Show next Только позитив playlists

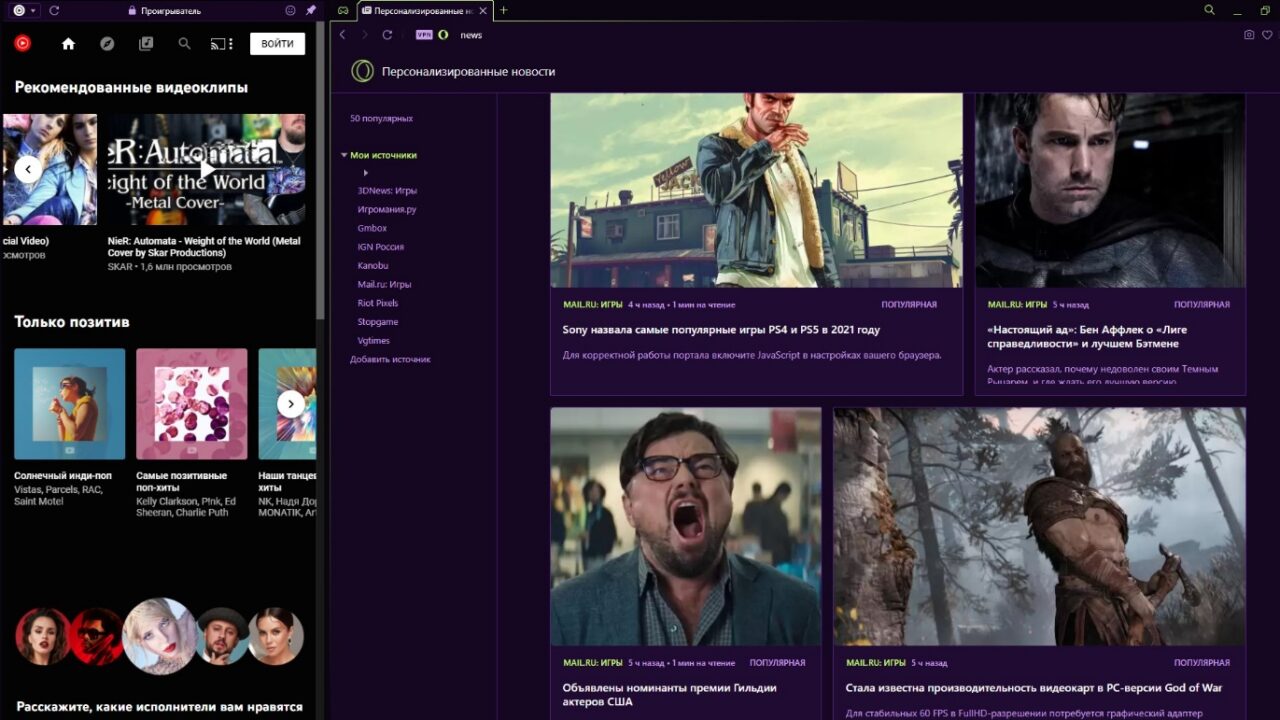[x=291, y=404]
